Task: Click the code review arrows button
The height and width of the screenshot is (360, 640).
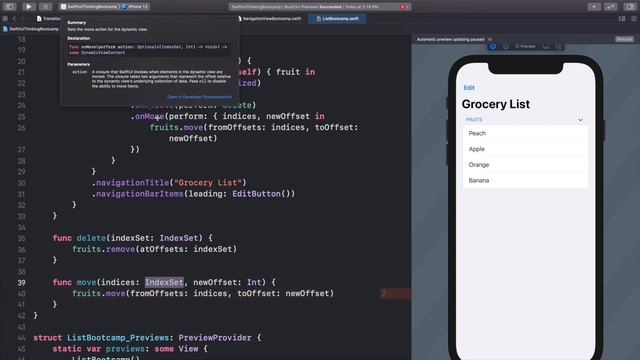Action: pos(611,7)
